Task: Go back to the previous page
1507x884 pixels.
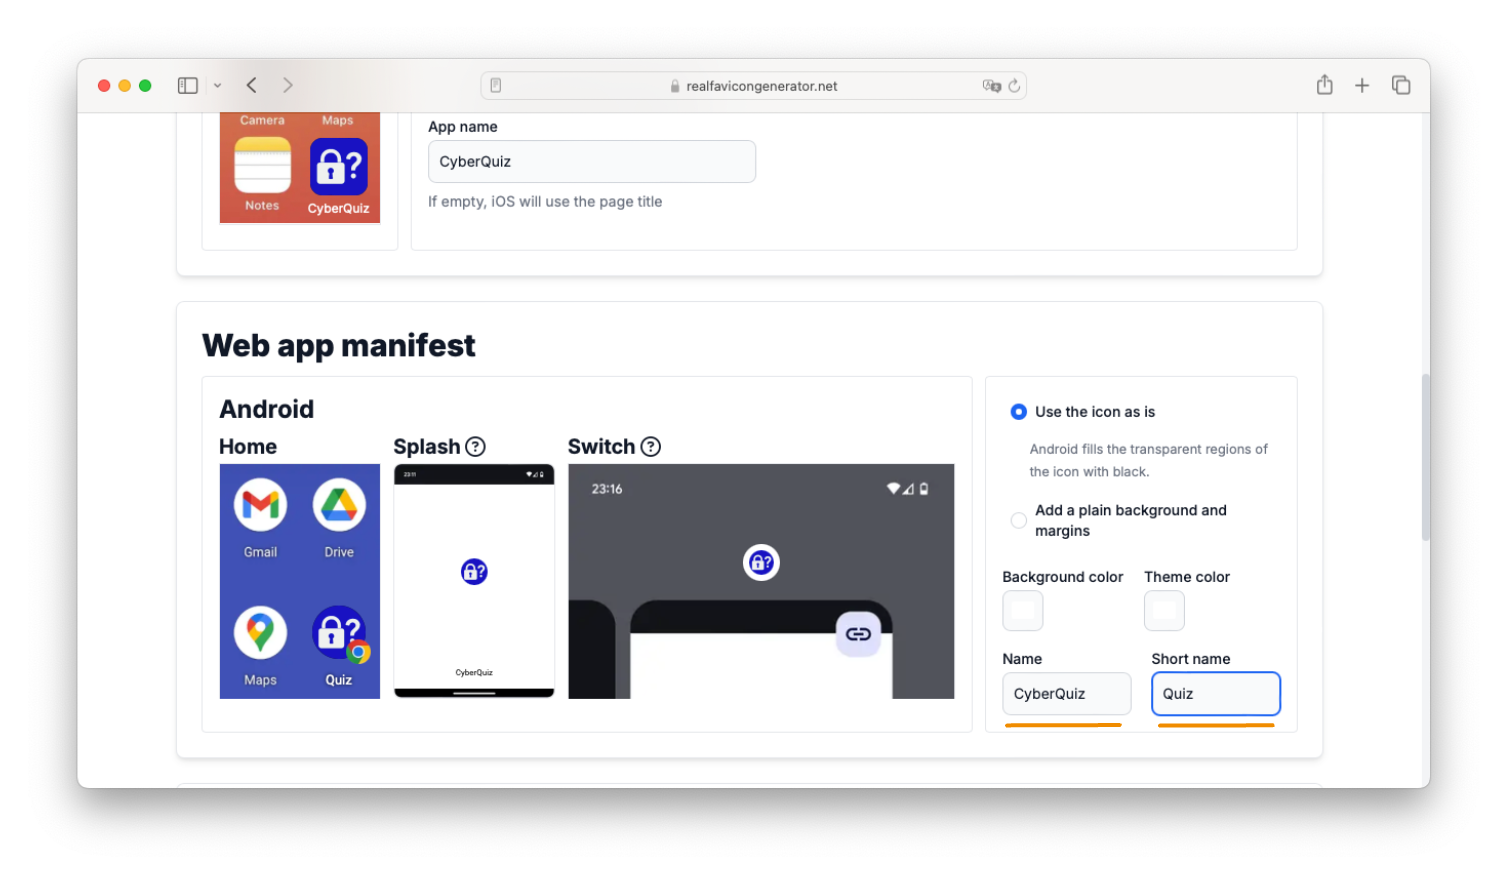Action: 252,86
